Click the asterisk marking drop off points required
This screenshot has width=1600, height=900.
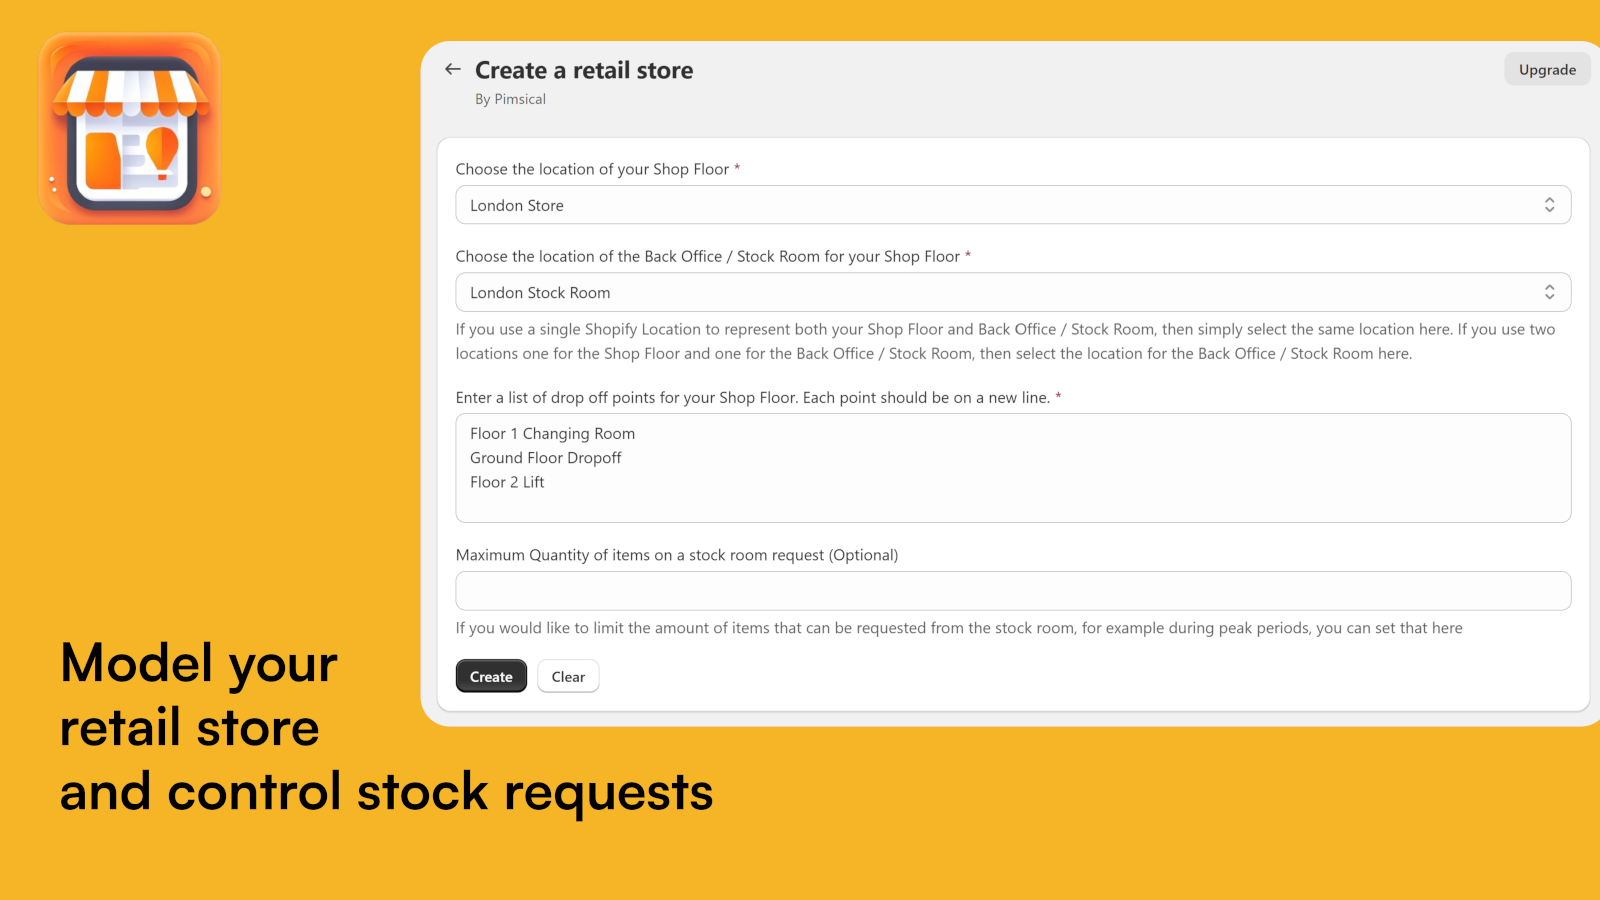click(1060, 397)
